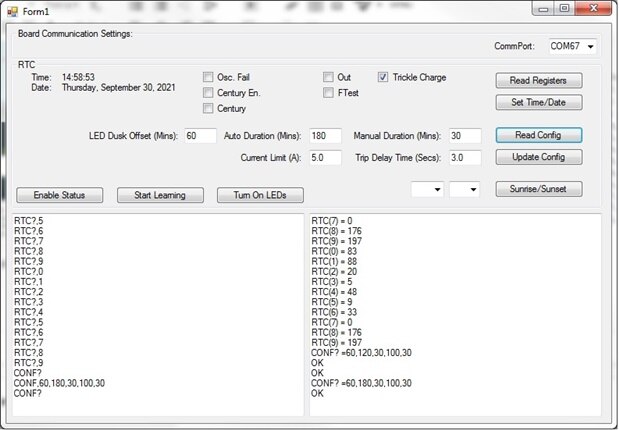This screenshot has height=430, width=619.
Task: Click the Start Learning button
Action: [x=160, y=195]
